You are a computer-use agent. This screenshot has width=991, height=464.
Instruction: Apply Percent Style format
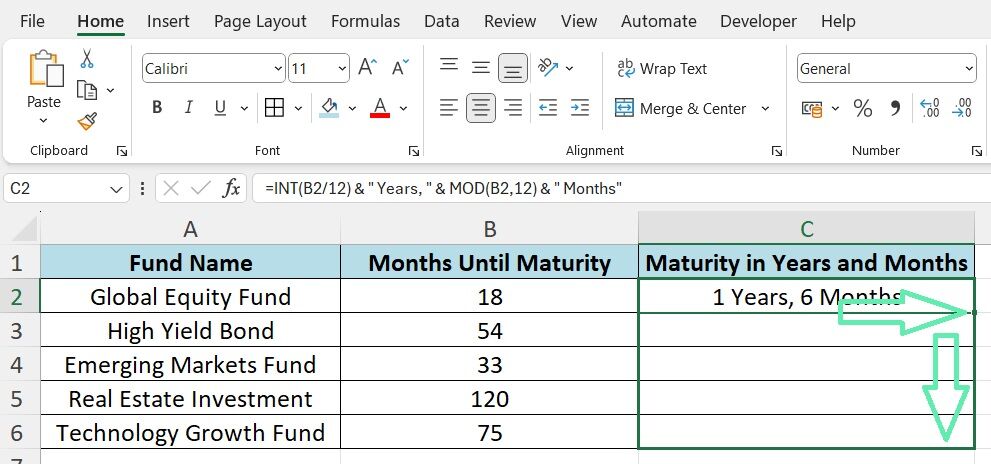point(863,108)
